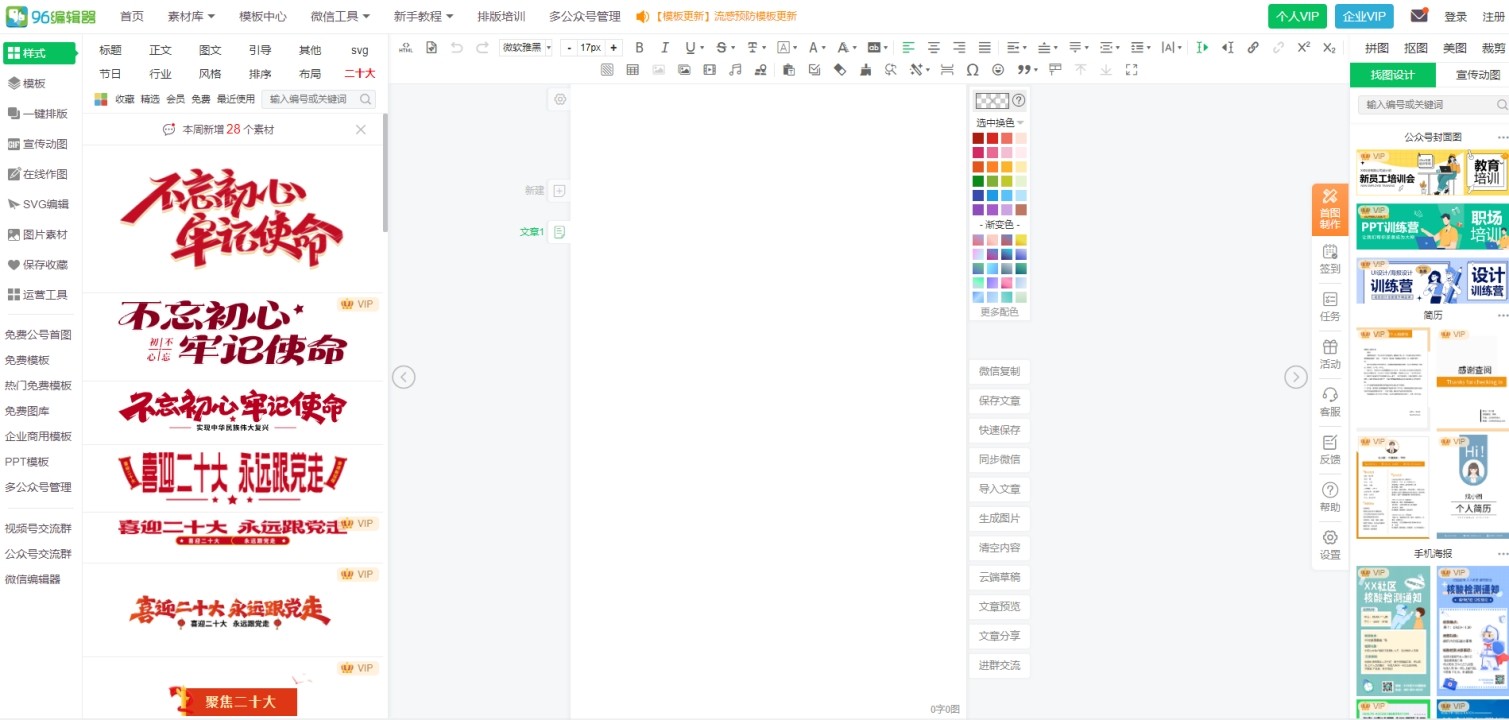Viewport: 1509px width, 720px height.
Task: Click the fullscreen expand icon
Action: click(x=1132, y=70)
